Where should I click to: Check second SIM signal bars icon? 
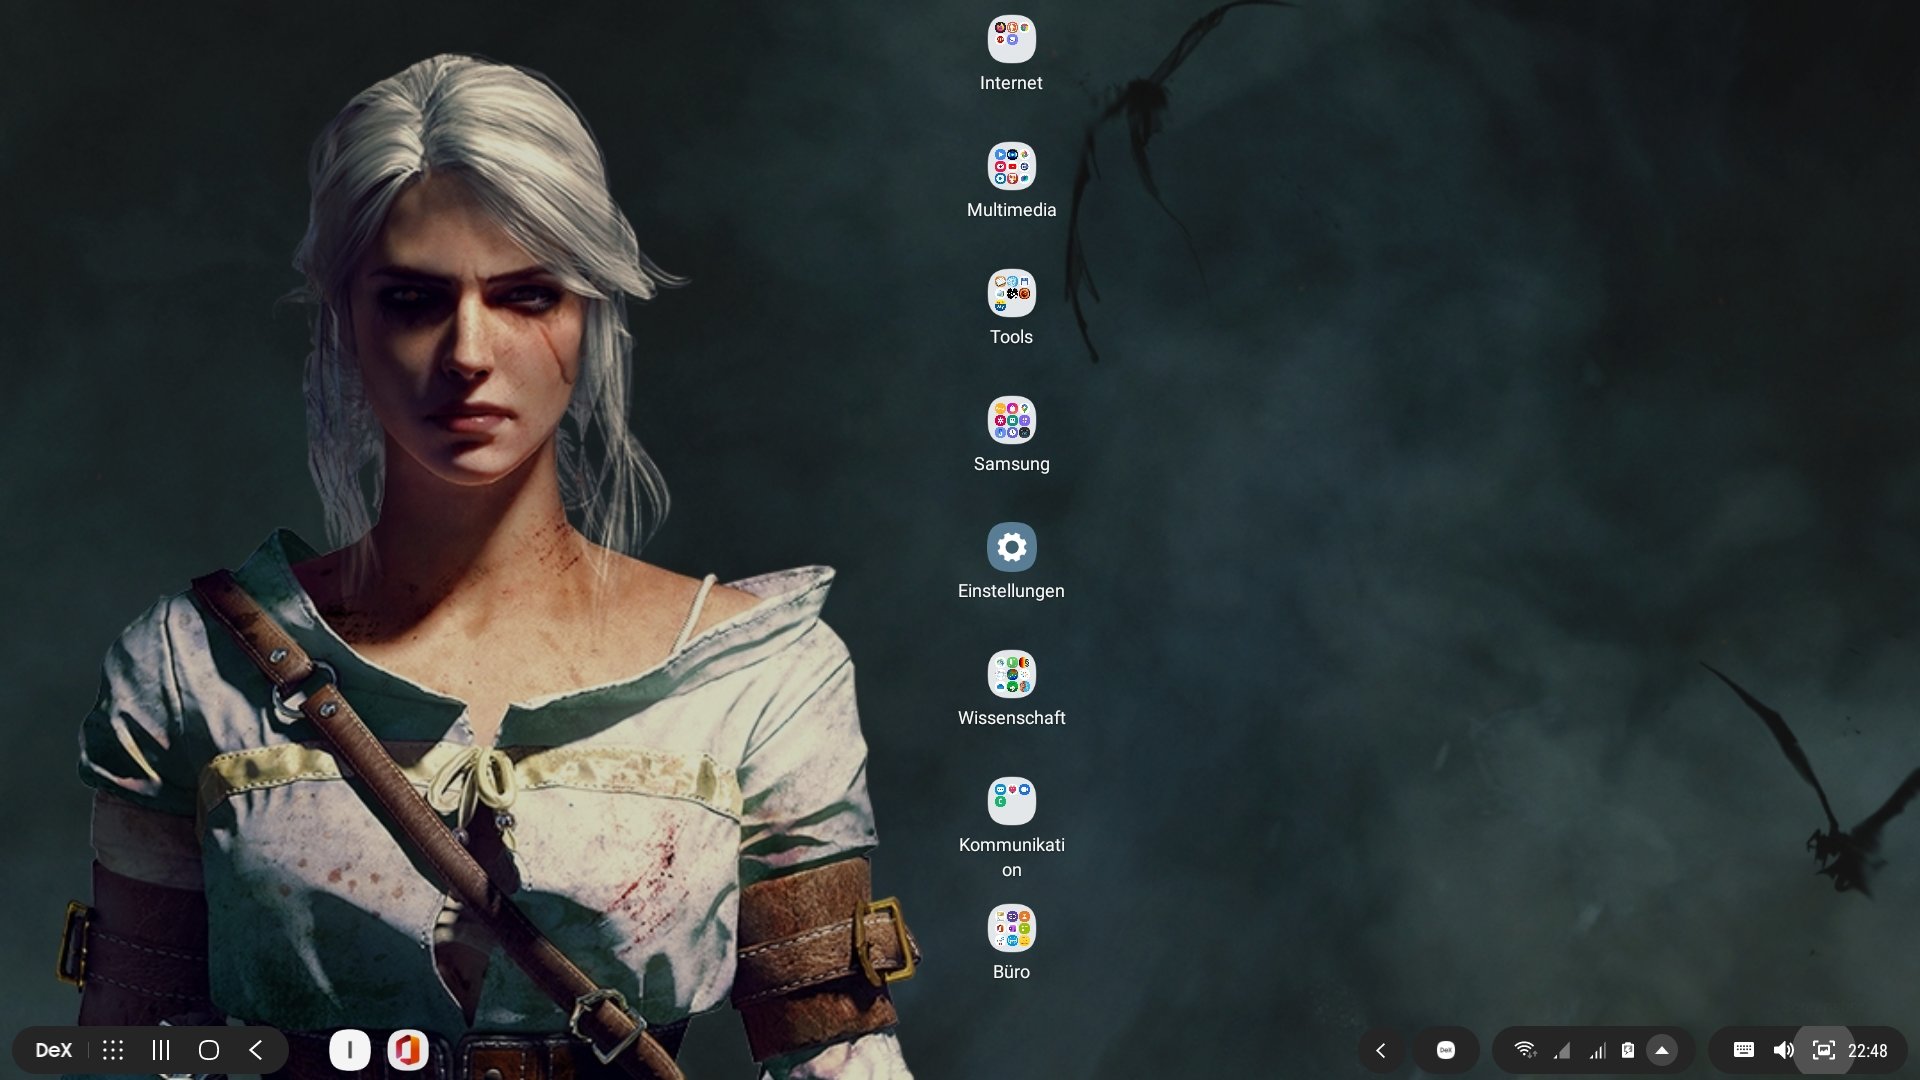tap(1598, 1050)
